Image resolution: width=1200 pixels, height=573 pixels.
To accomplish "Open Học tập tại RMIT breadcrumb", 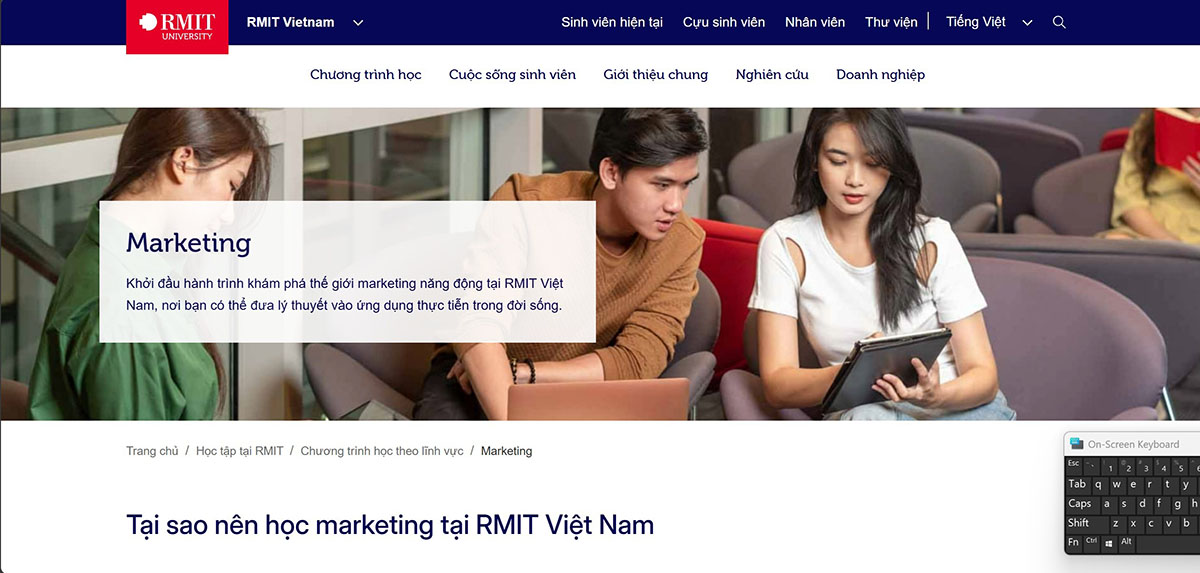I will tap(240, 451).
